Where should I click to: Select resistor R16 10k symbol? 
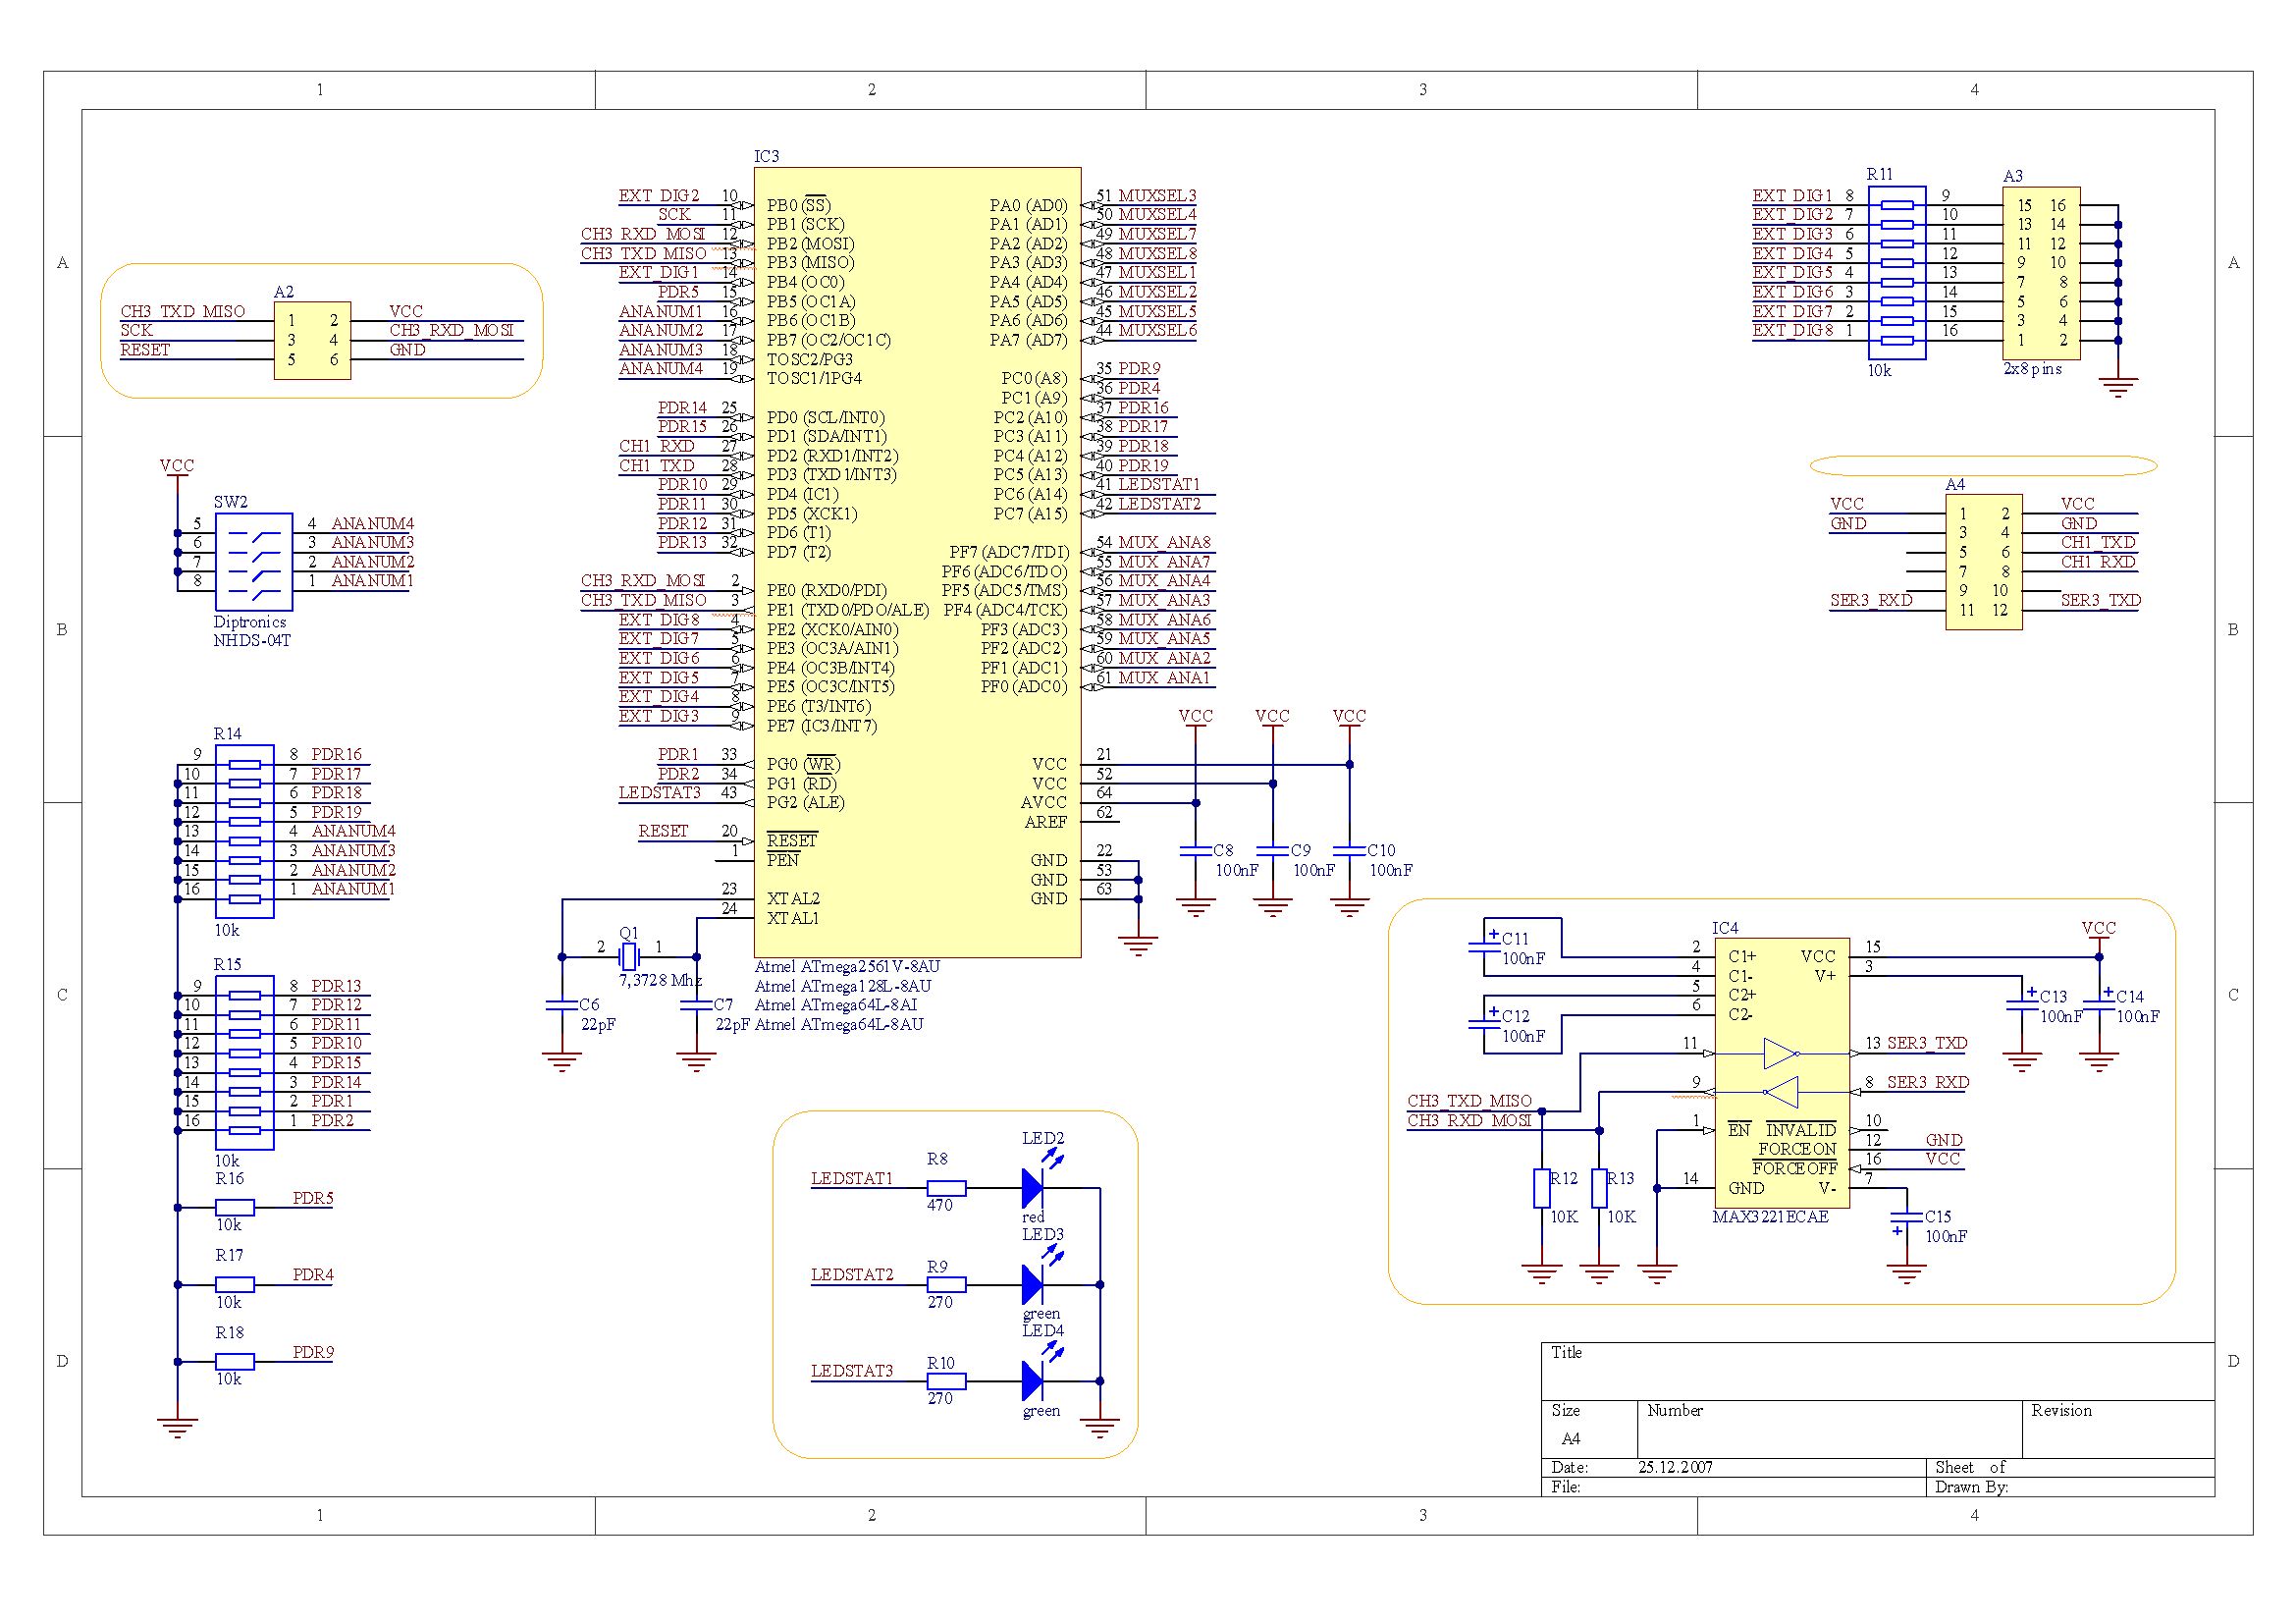pos(235,1207)
